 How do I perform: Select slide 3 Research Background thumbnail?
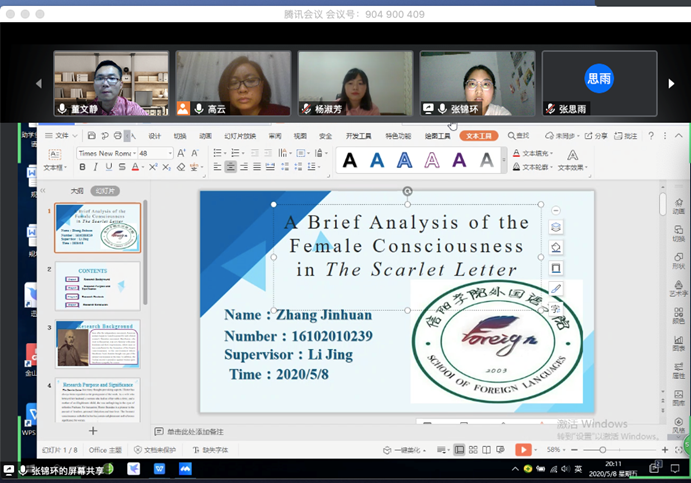[98, 343]
